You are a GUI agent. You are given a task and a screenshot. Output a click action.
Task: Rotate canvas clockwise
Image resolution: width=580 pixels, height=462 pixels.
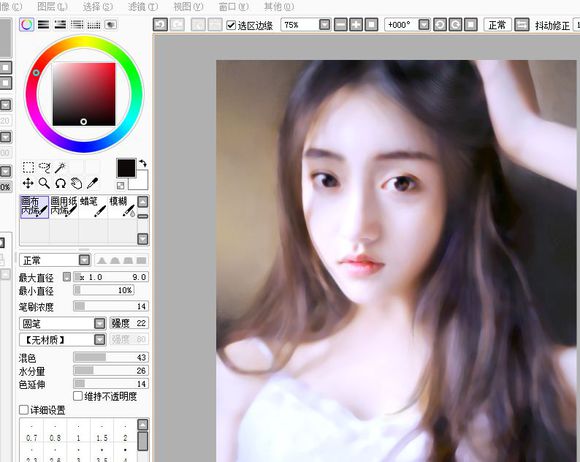pyautogui.click(x=455, y=25)
